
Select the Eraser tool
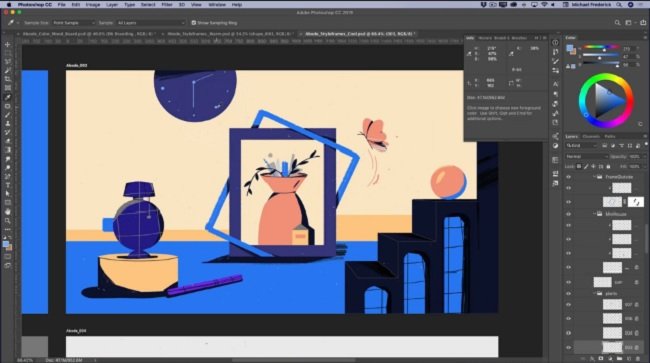(8, 141)
